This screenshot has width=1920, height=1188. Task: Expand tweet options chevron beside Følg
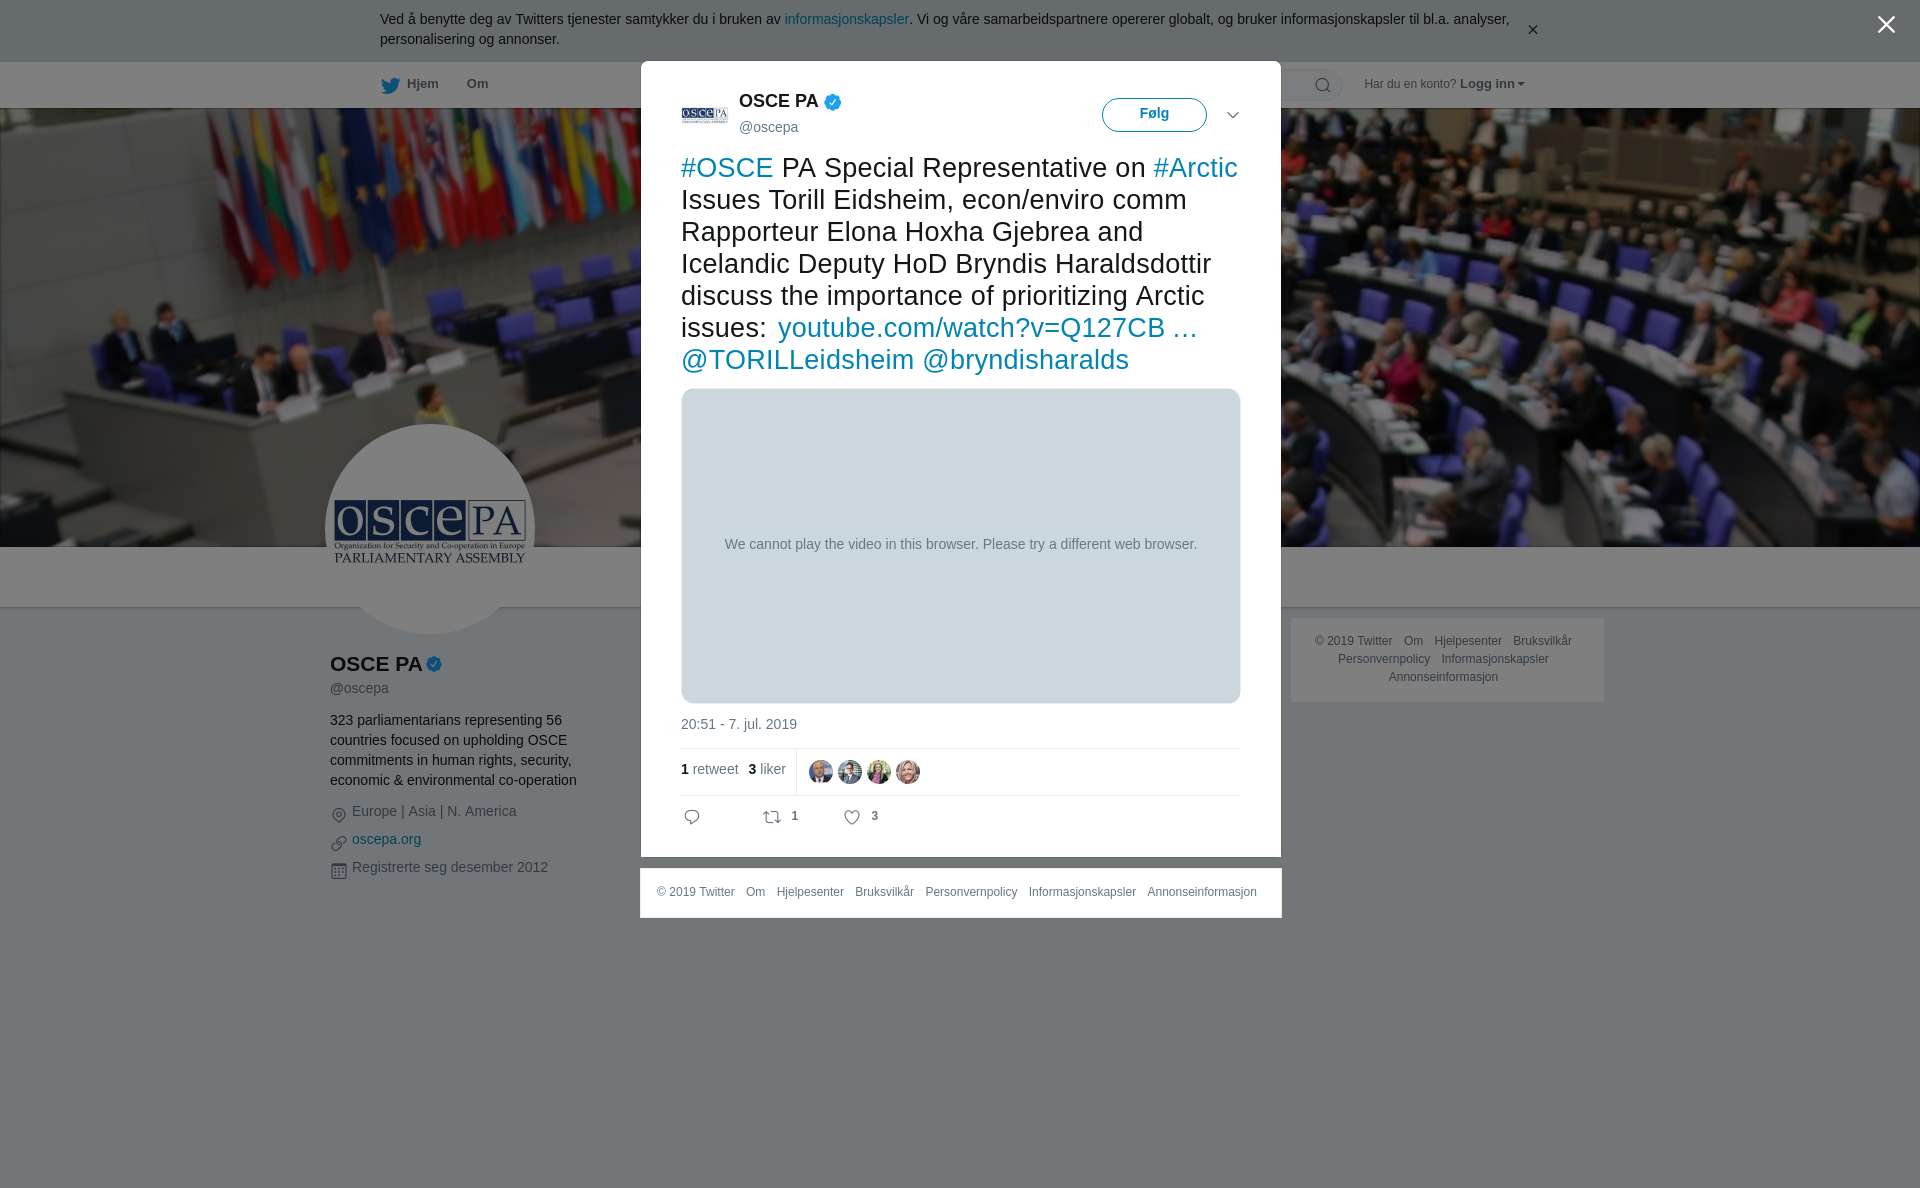point(1233,115)
